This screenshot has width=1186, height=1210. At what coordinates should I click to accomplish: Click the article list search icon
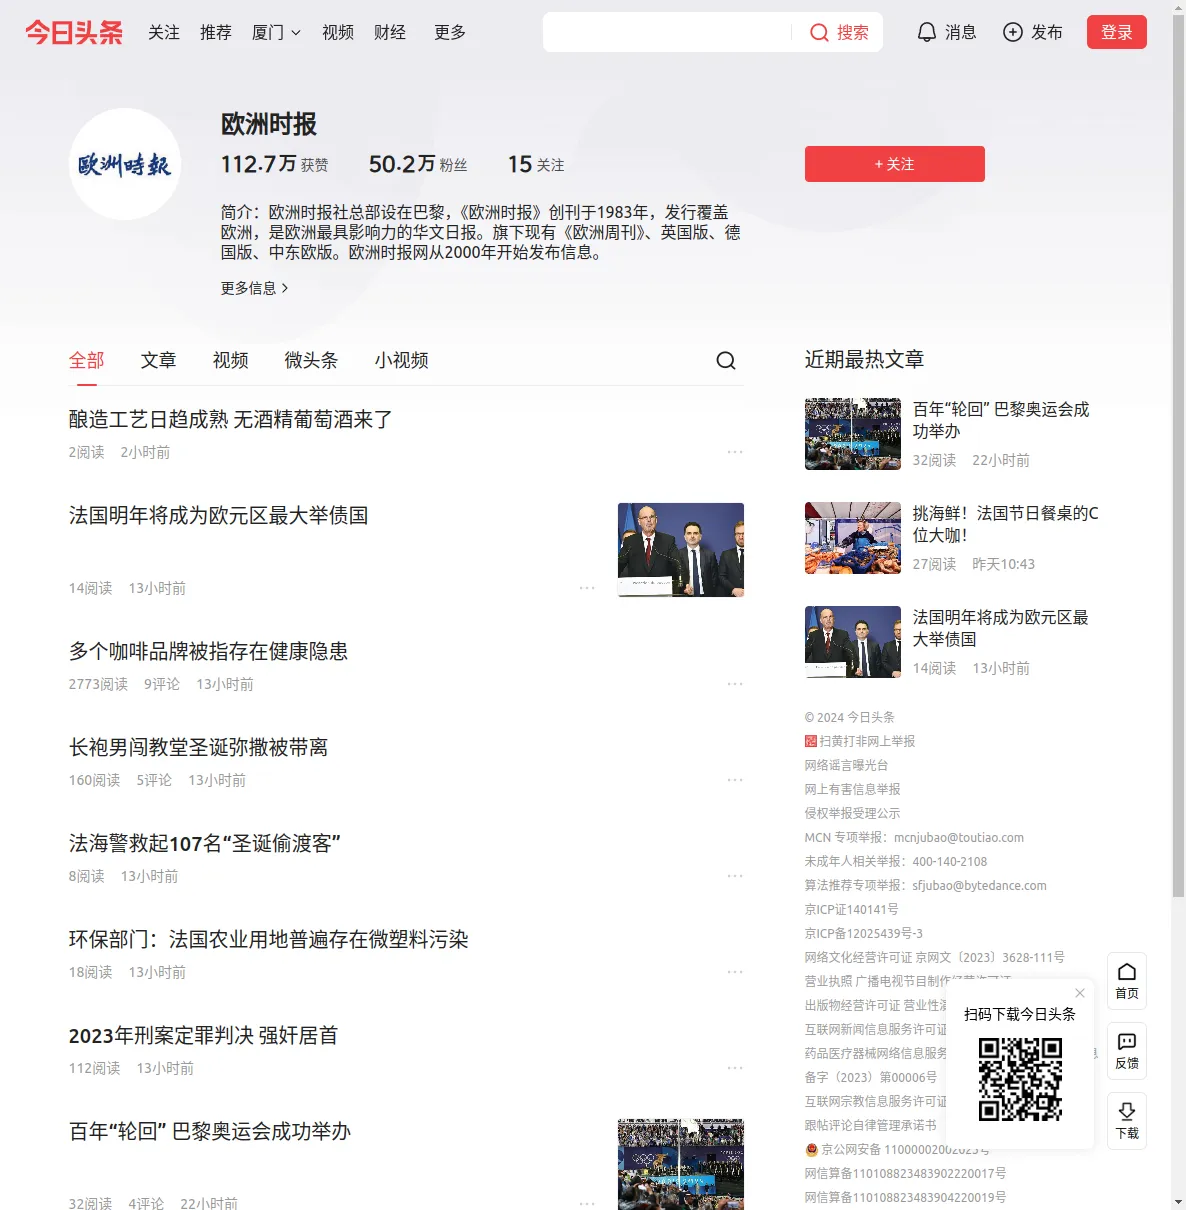[x=726, y=360]
